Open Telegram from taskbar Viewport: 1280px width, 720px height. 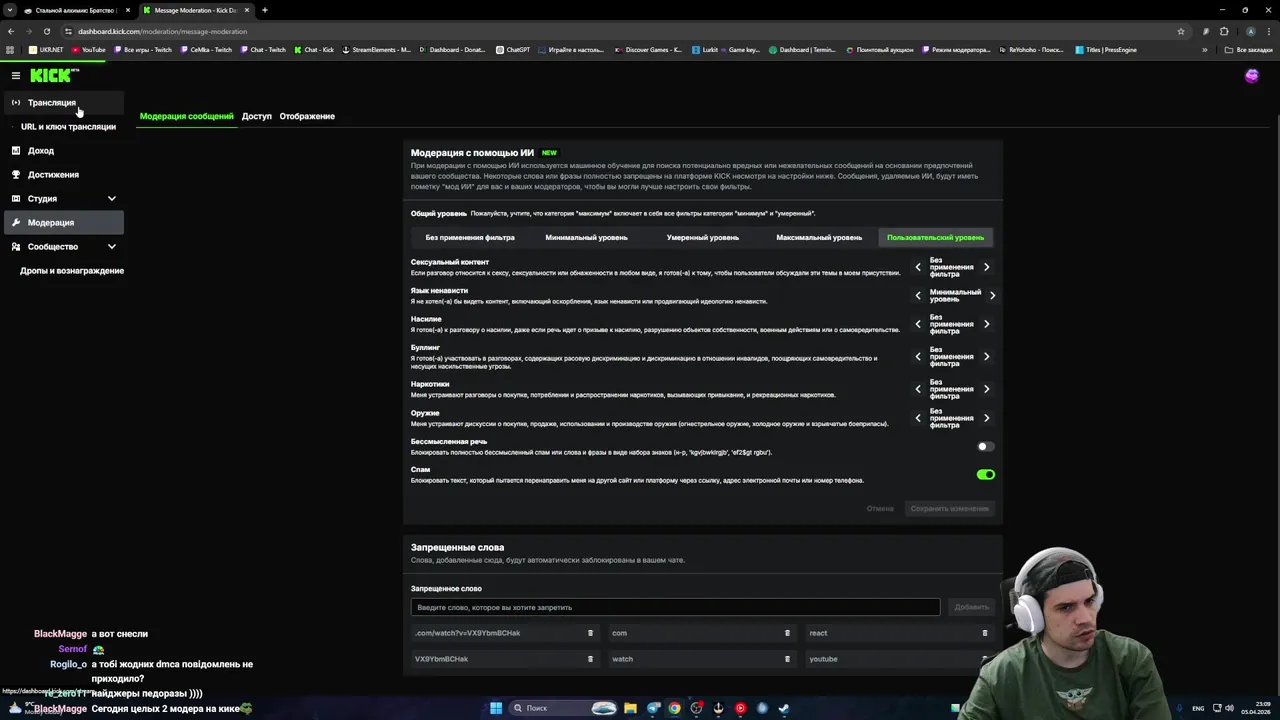(653, 708)
